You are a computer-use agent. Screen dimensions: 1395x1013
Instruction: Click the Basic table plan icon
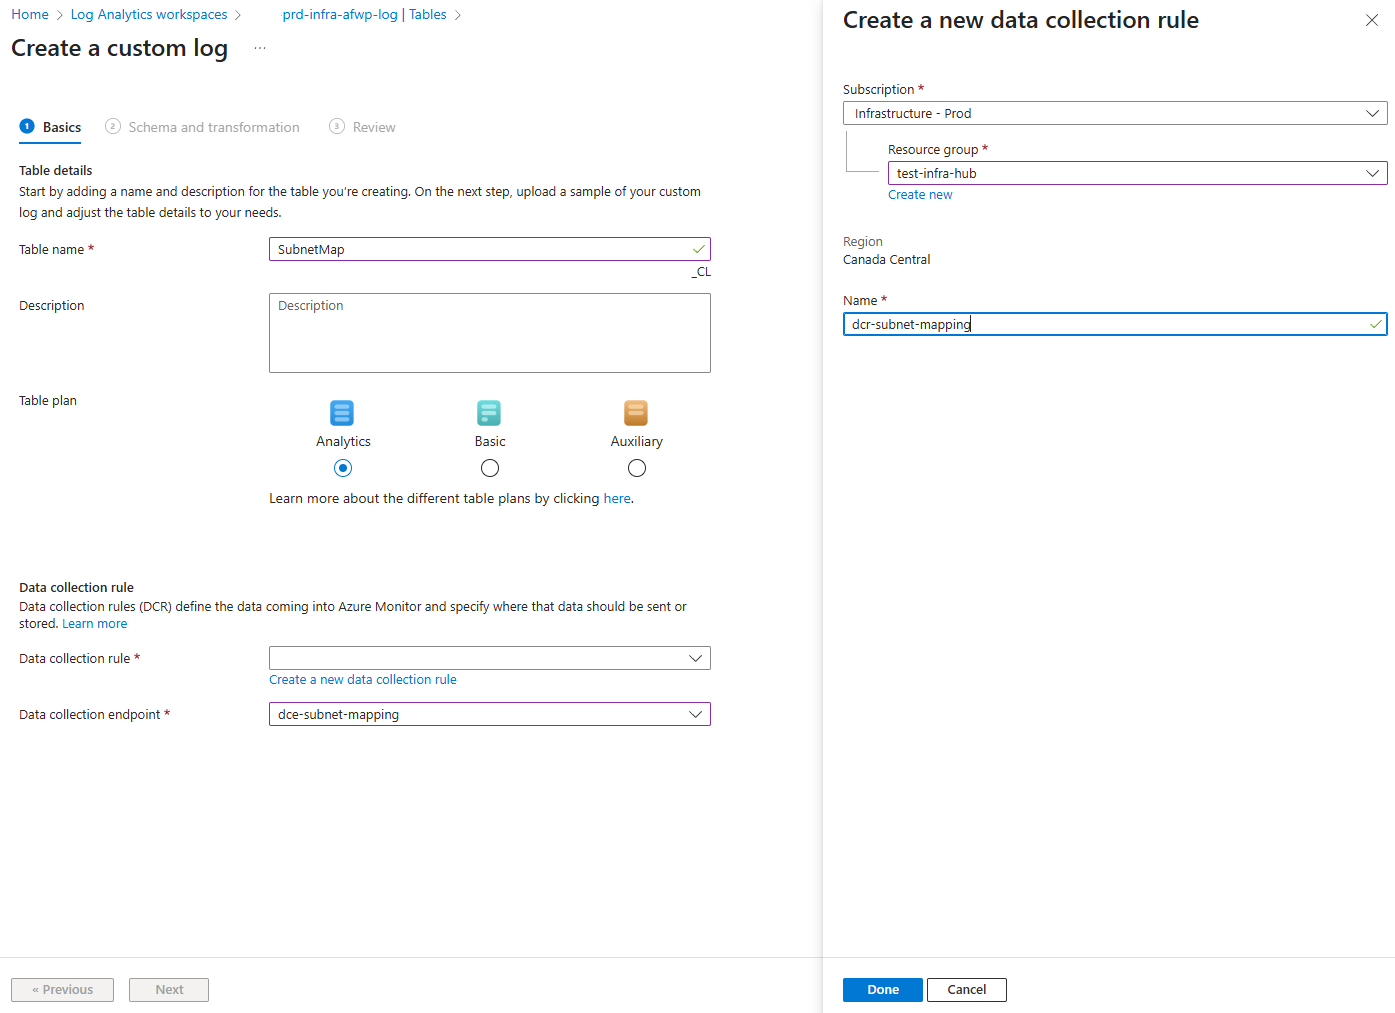[x=489, y=412]
